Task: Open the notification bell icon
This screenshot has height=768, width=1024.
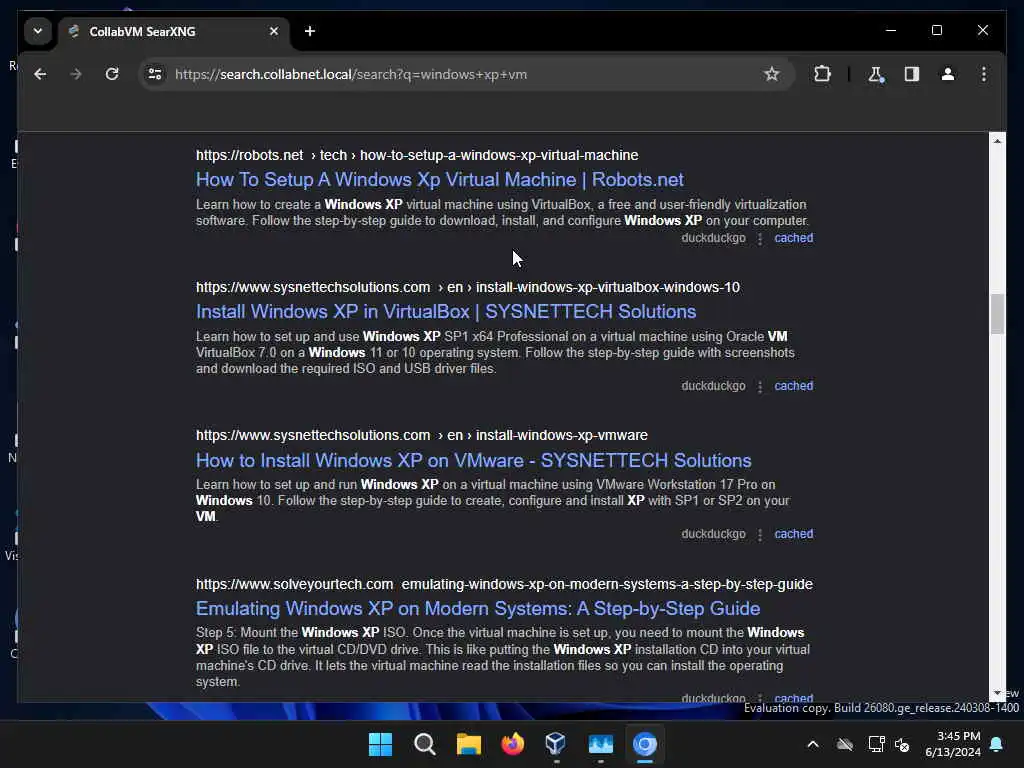Action: (x=997, y=744)
